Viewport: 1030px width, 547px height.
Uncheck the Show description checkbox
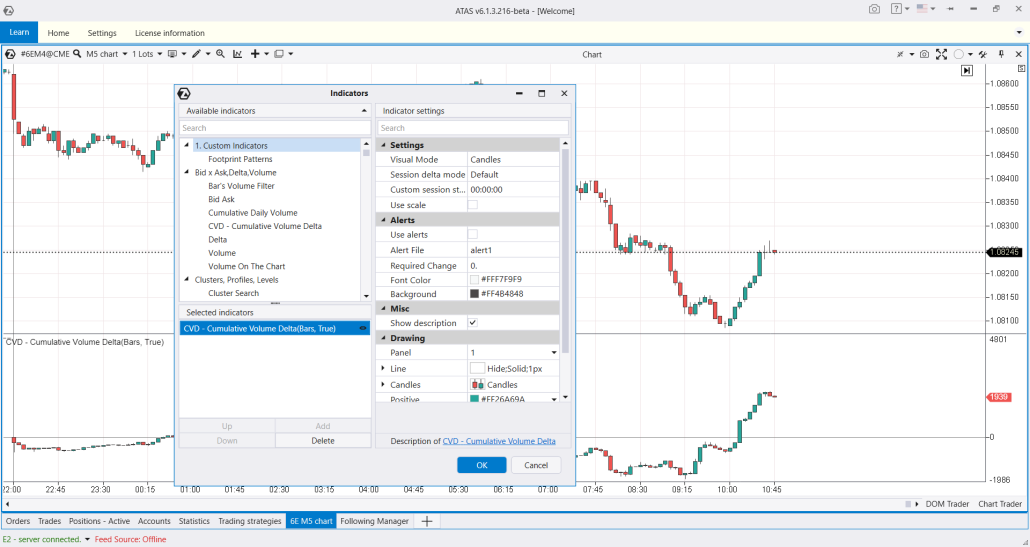473,323
